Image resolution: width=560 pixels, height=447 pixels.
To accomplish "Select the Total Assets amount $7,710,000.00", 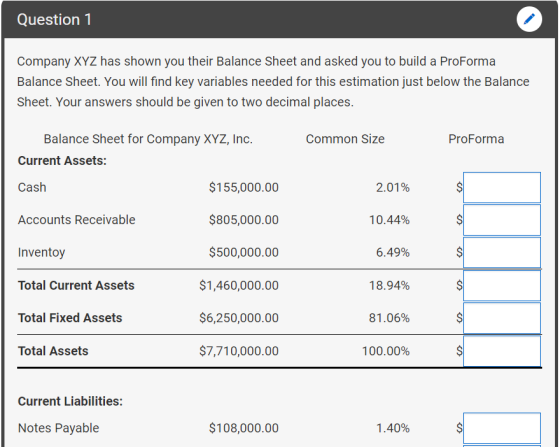I will pos(239,351).
